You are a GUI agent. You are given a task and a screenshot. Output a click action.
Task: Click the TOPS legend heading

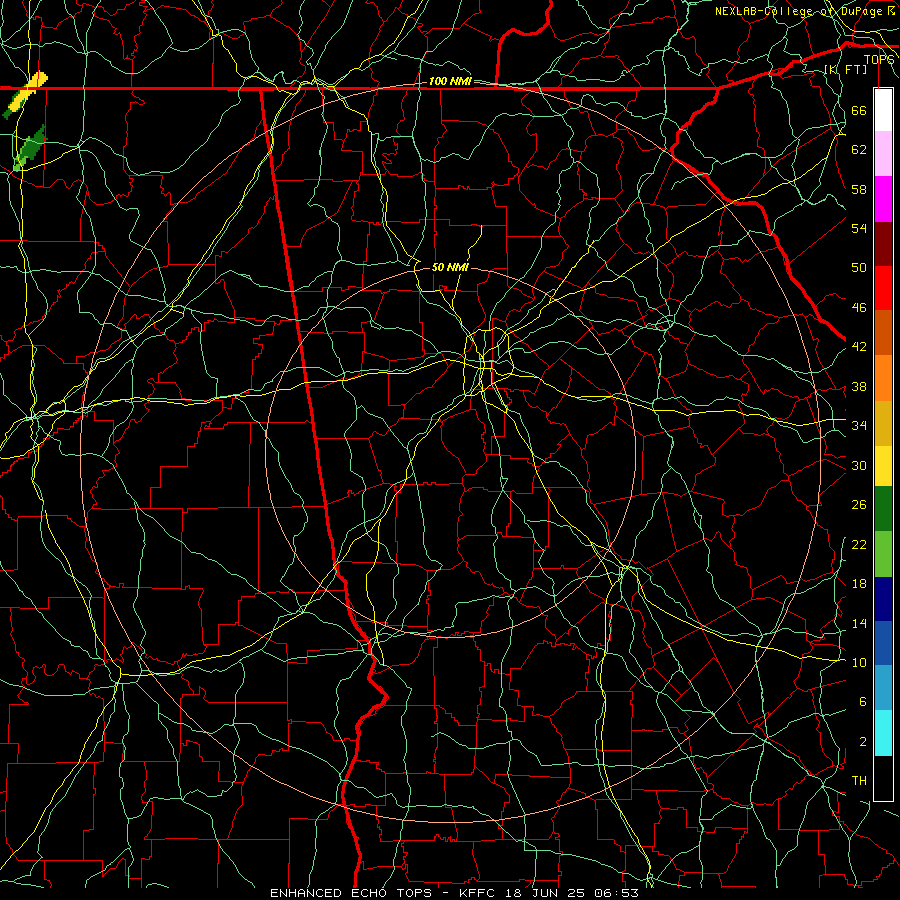pyautogui.click(x=879, y=59)
